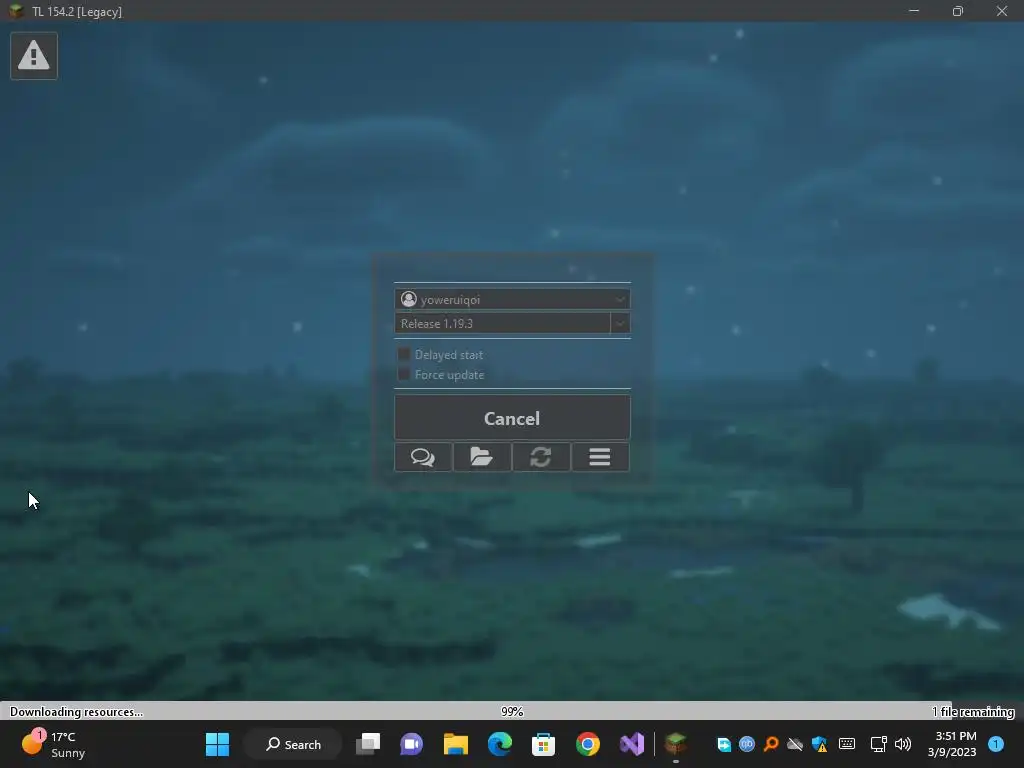Click the network display tray icon
The height and width of the screenshot is (768, 1024).
pos(878,744)
